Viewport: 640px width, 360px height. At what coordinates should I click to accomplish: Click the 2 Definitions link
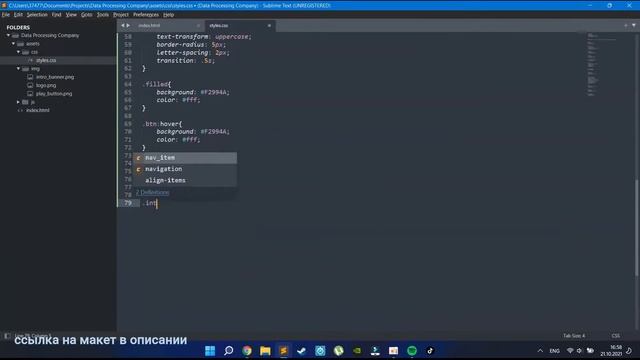tap(152, 192)
